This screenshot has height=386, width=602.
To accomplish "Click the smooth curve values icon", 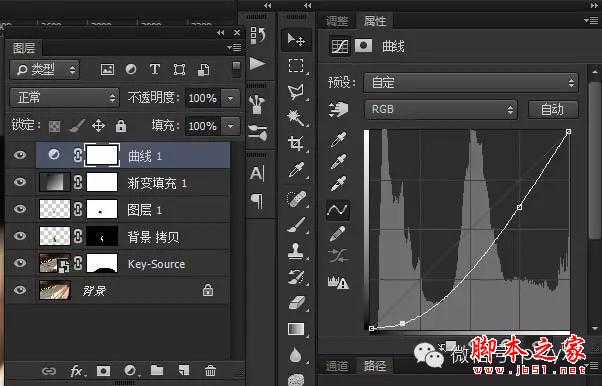I will point(338,256).
